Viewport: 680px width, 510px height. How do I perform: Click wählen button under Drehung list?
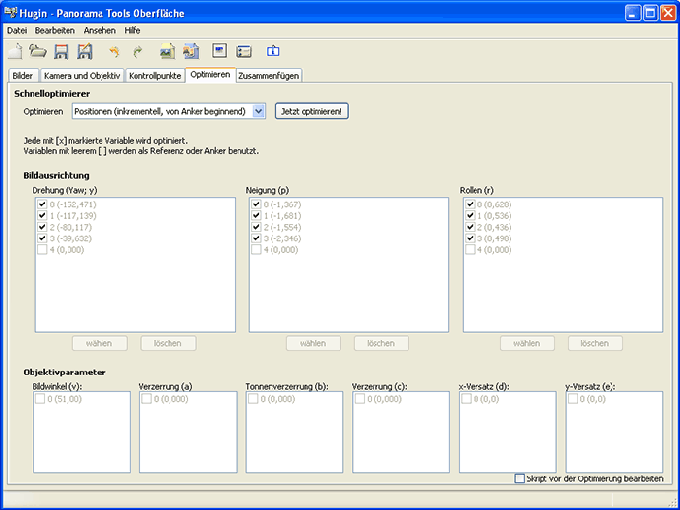99,343
